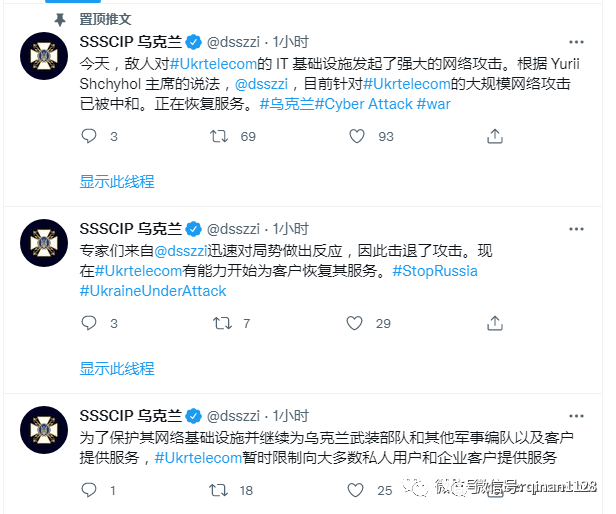Open more options menu on second tweet
The width and height of the screenshot is (616, 514).
(x=576, y=229)
